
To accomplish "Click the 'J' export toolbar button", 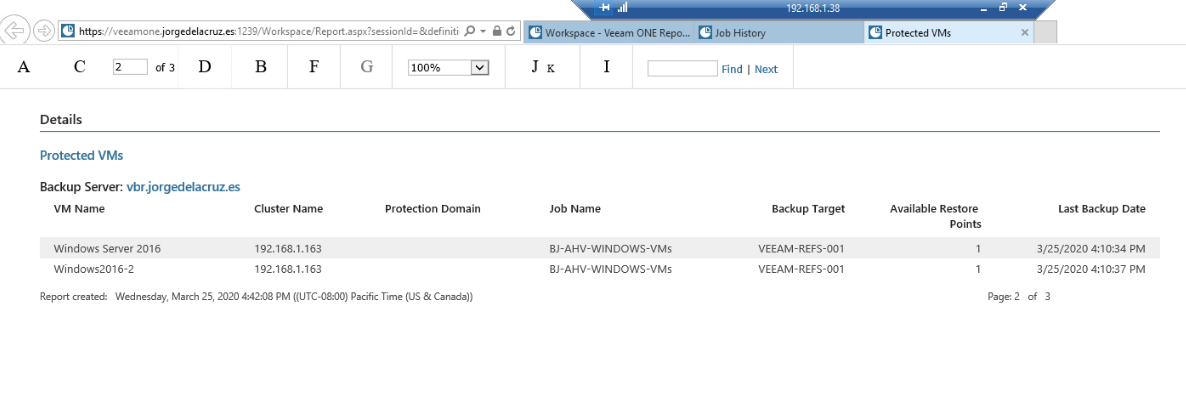I will point(535,67).
